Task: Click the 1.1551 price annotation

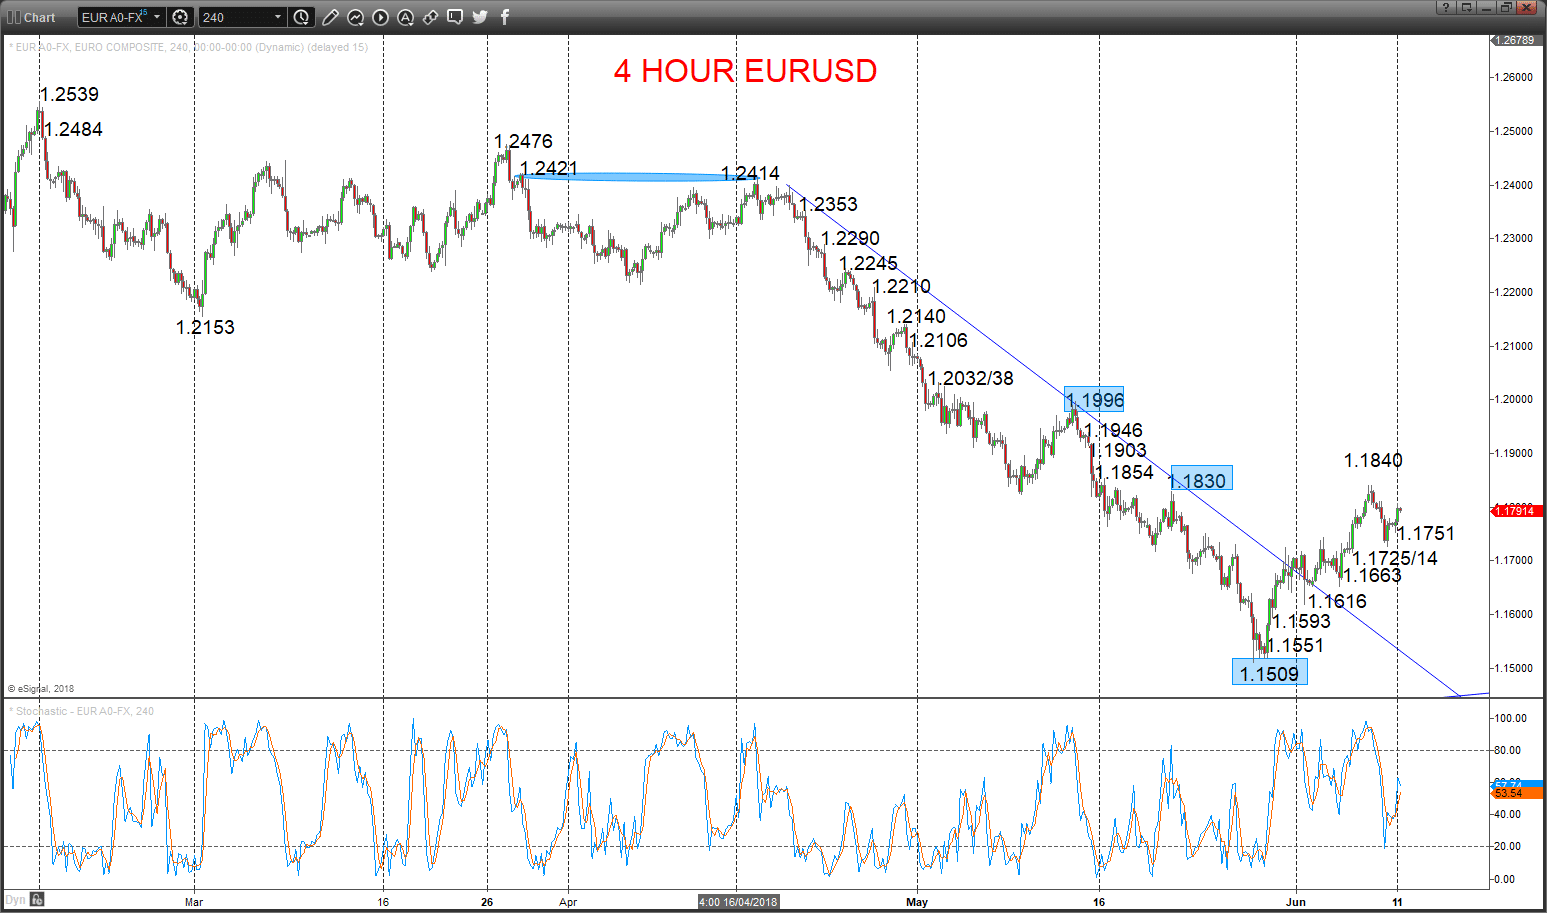Action: coord(1295,645)
